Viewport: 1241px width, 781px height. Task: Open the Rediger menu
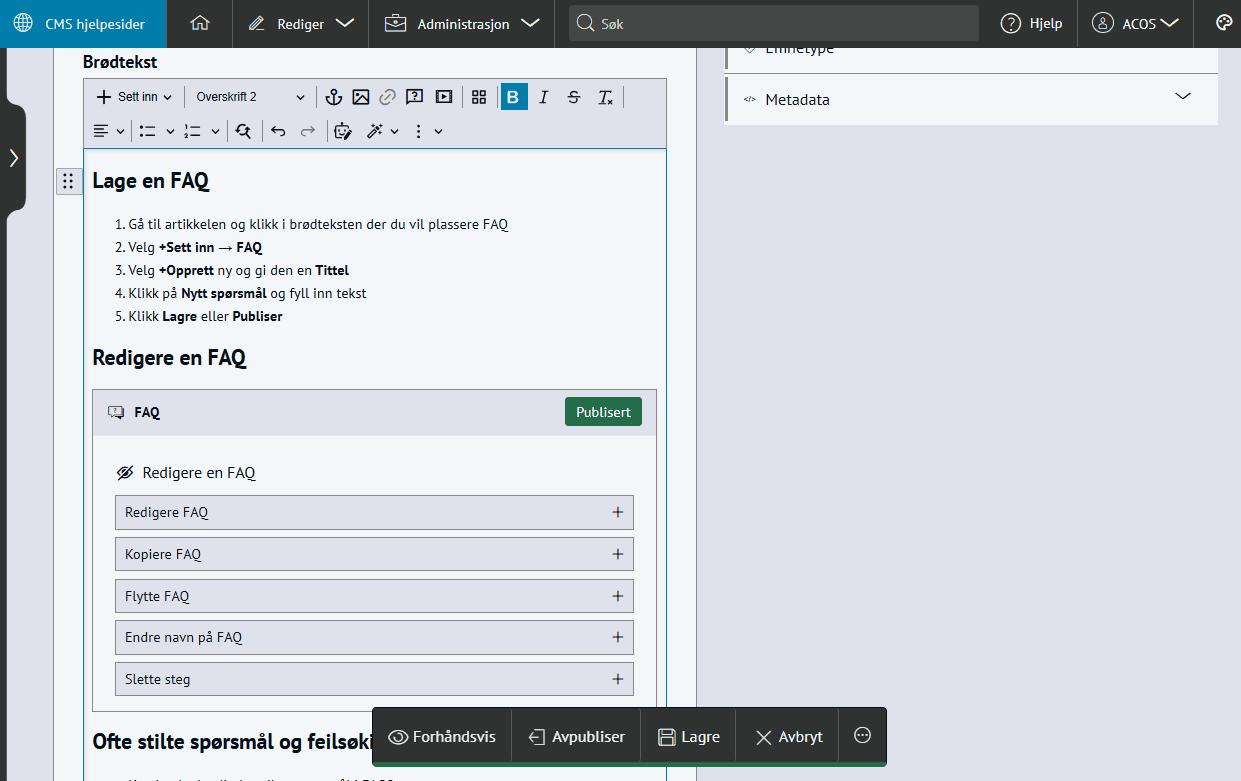[x=301, y=24]
